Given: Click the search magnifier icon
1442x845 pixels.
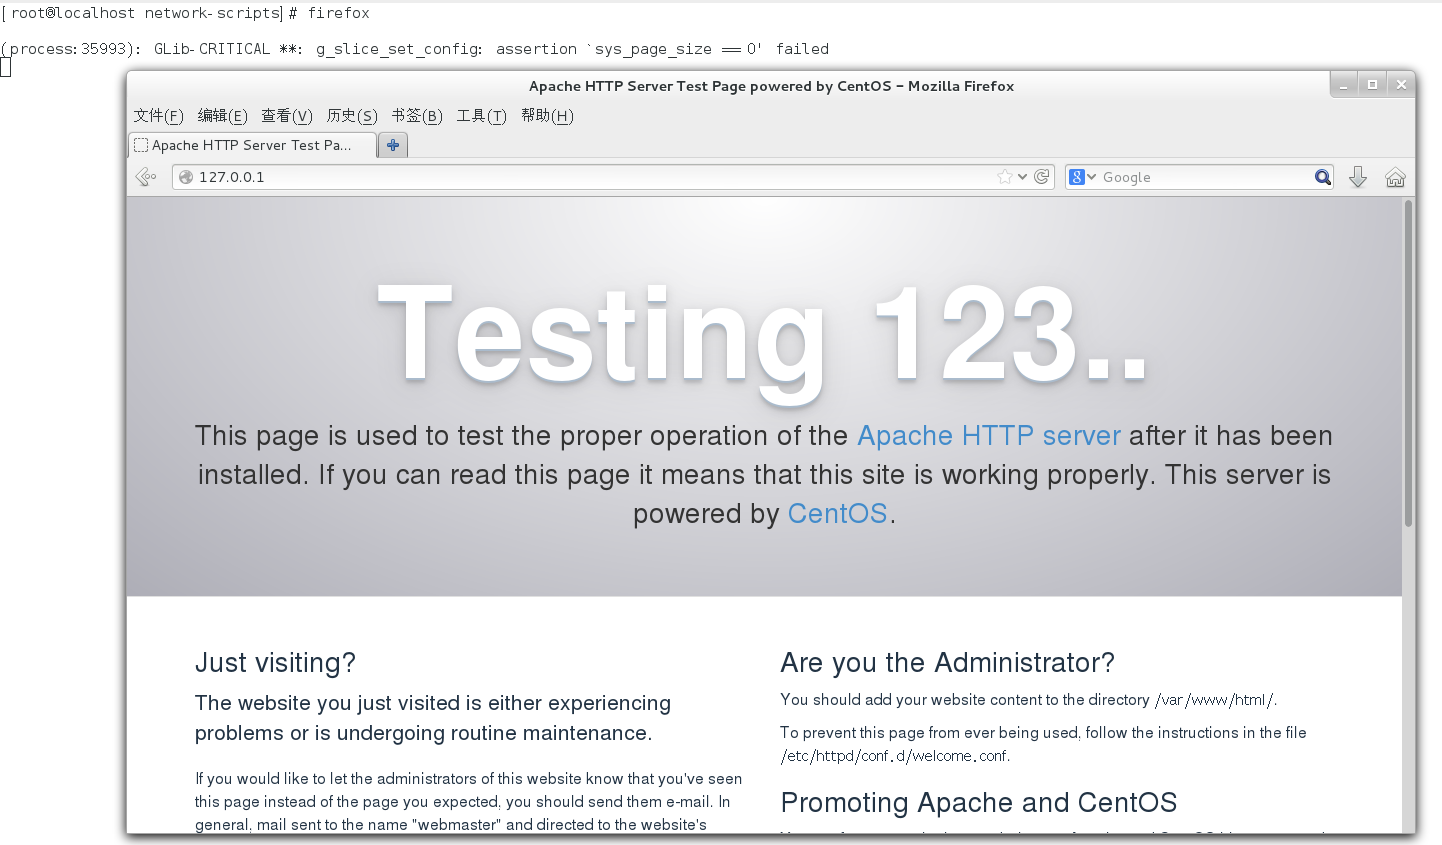Looking at the screenshot, I should [1323, 177].
